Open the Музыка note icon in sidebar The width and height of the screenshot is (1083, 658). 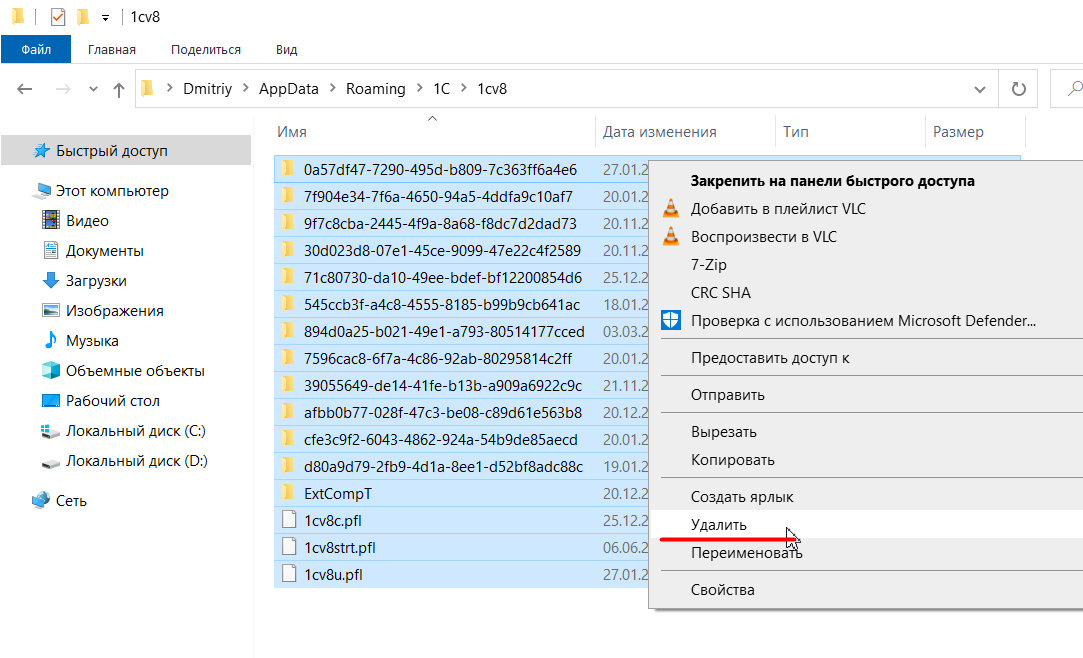[51, 340]
